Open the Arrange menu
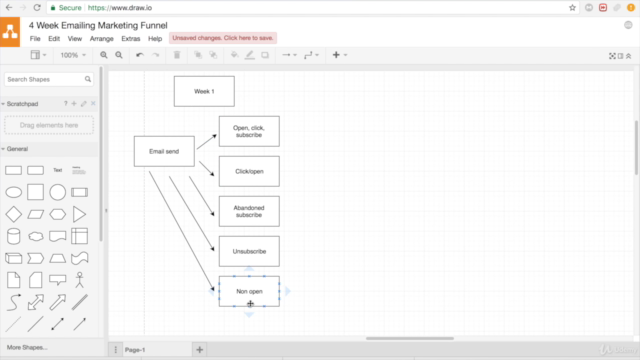This screenshot has height=360, width=640. (102, 39)
